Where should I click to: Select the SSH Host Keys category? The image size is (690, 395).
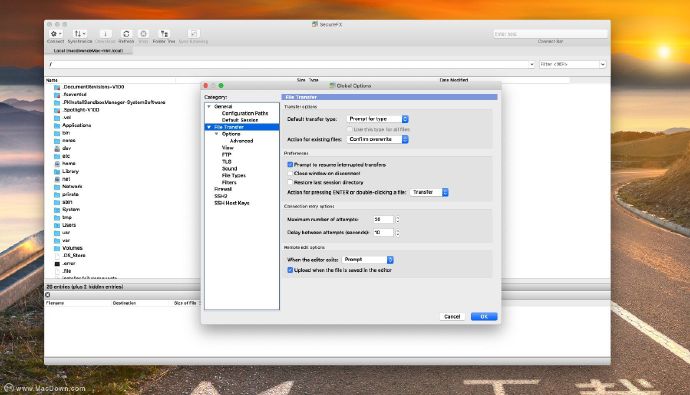point(232,203)
